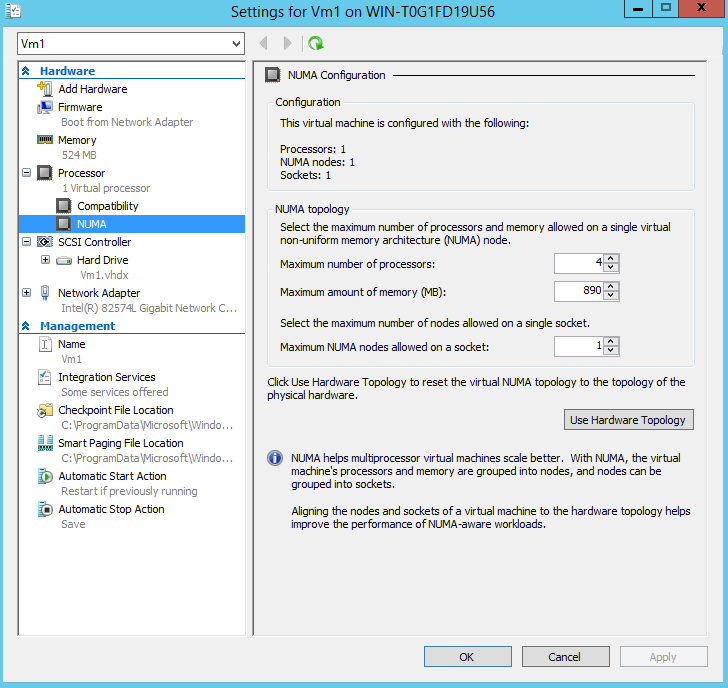This screenshot has height=688, width=728.
Task: Select the Compatibility tree item
Action: tap(108, 206)
